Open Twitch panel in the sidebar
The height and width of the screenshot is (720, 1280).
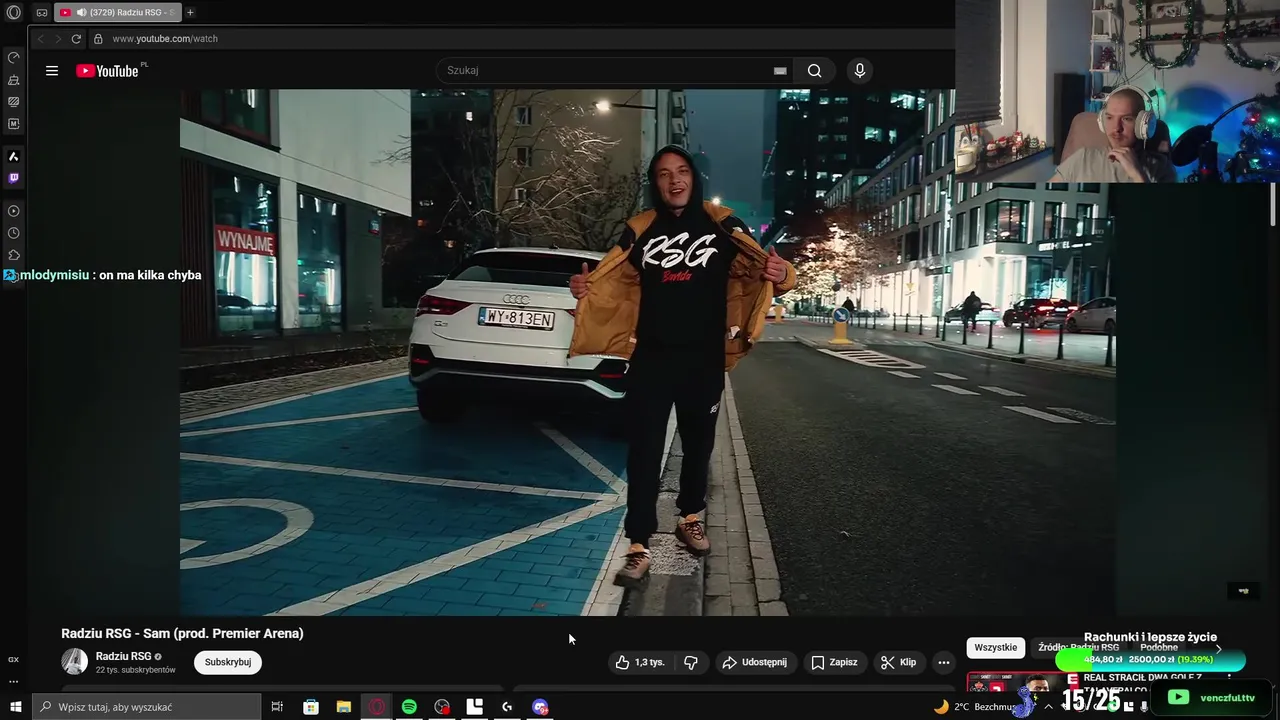14,179
